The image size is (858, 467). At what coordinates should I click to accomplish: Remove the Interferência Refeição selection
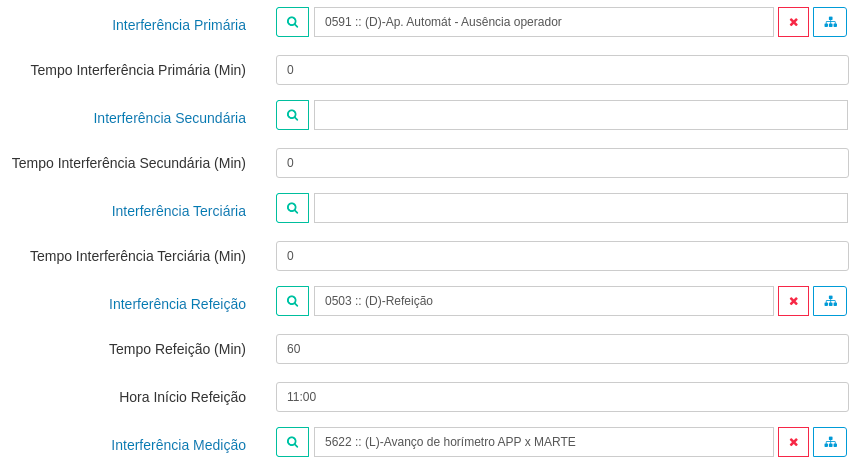[793, 301]
